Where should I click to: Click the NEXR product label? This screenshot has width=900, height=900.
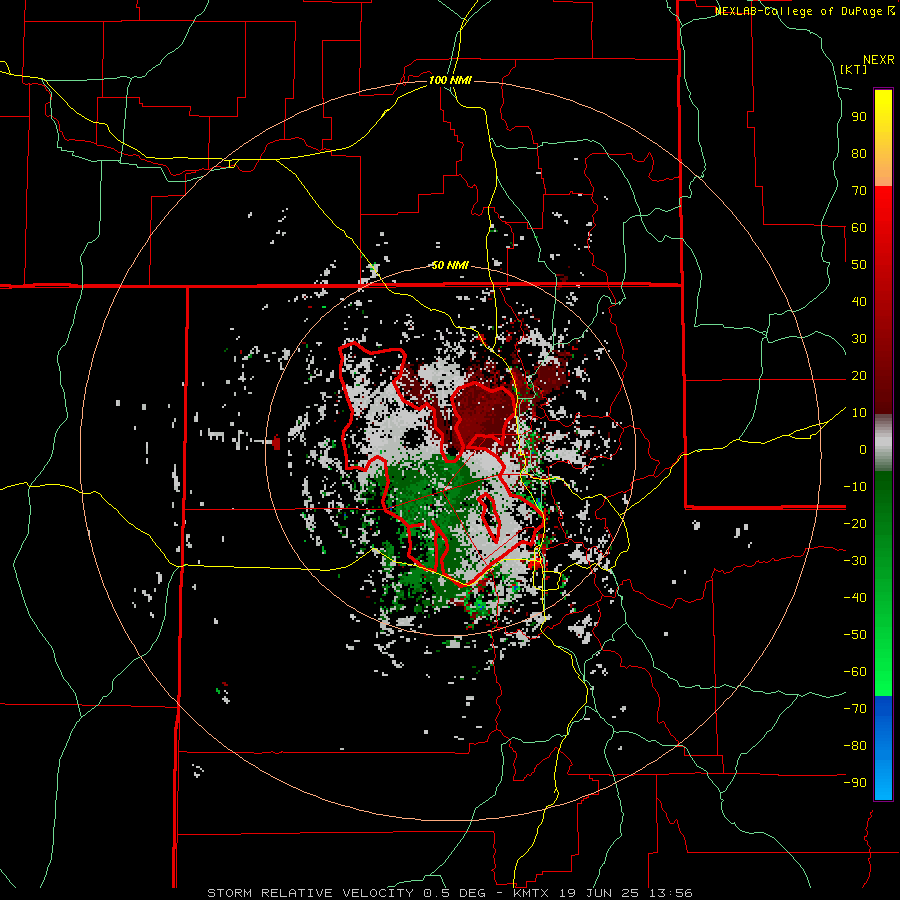click(879, 60)
